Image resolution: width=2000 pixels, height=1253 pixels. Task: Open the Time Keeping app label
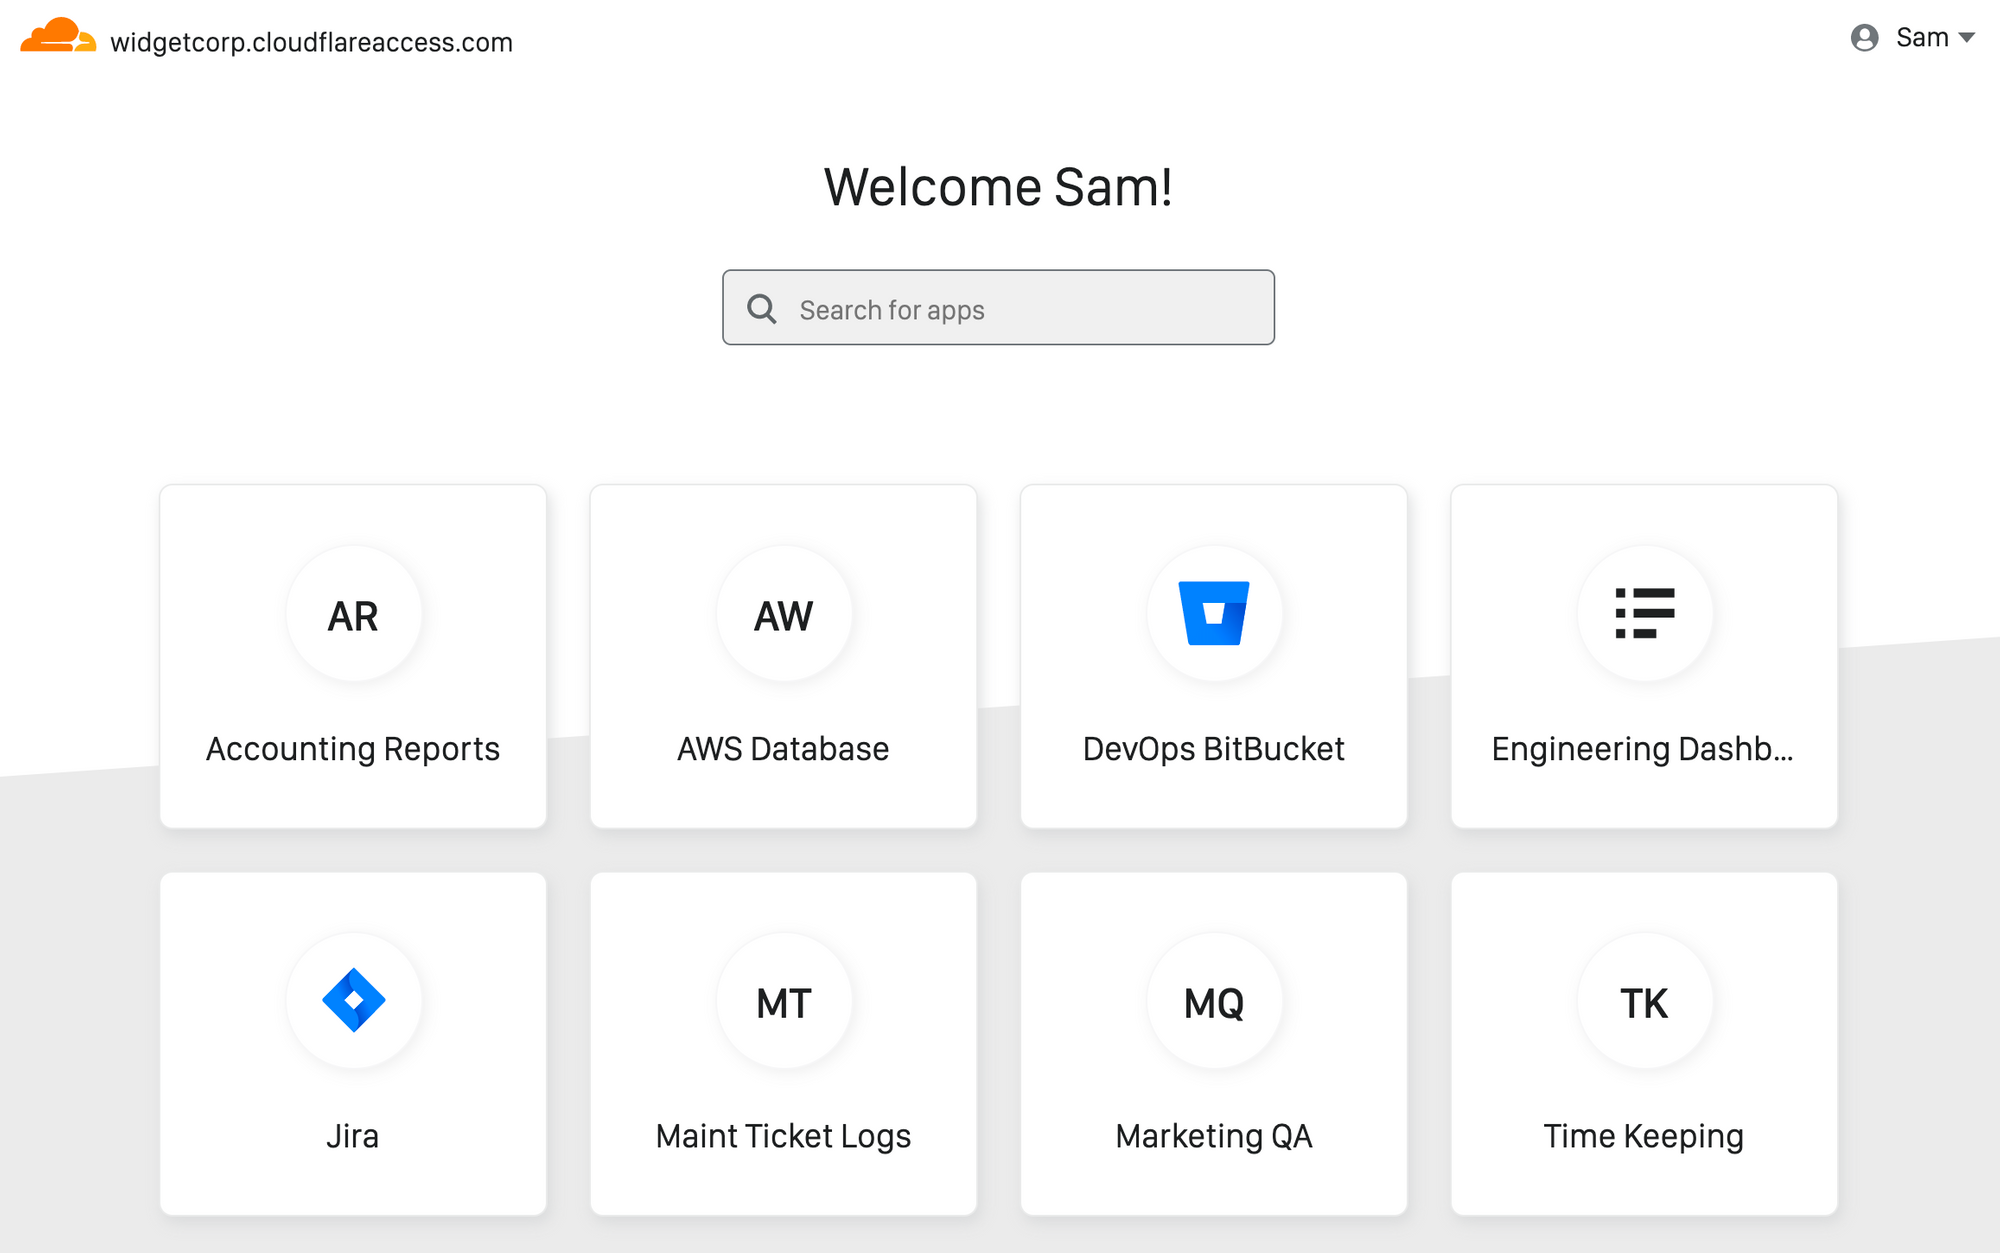pyautogui.click(x=1643, y=1136)
